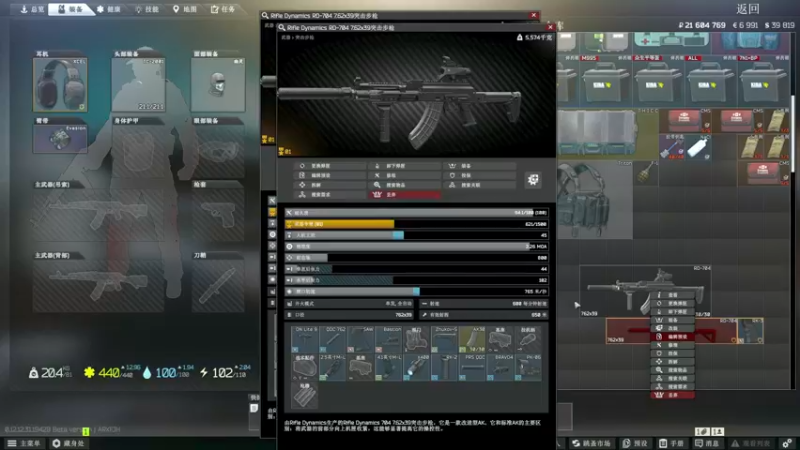This screenshot has height=450, width=800.
Task: Choose the red discard entry in context menu
Action: coord(672,395)
